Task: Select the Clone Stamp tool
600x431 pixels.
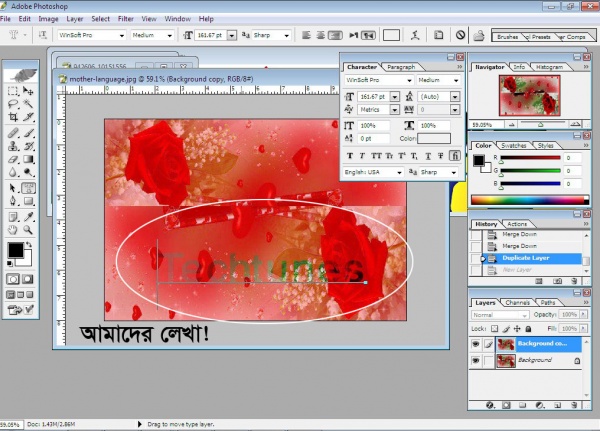Action: pos(13,146)
